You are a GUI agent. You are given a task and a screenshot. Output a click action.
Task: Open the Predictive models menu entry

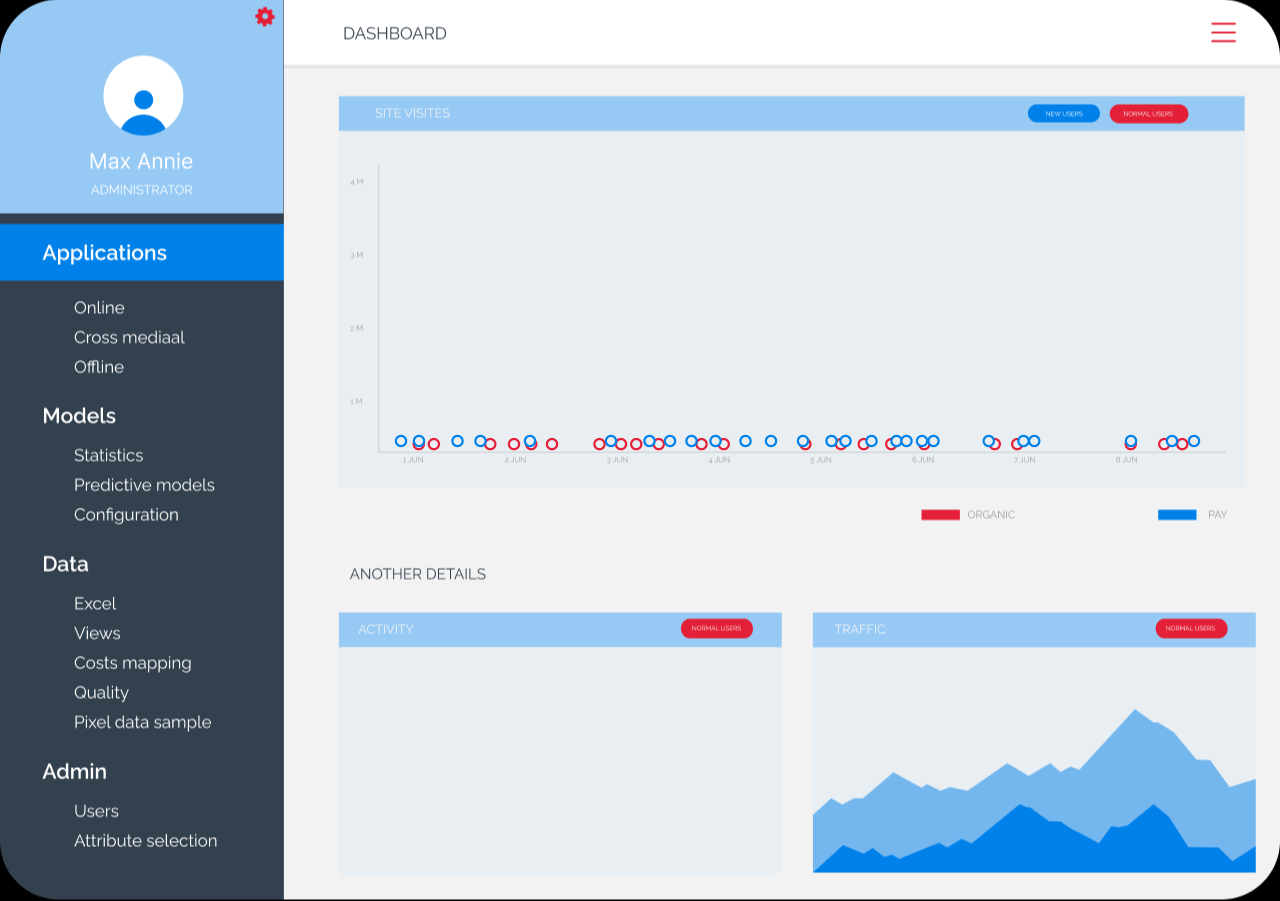click(144, 485)
